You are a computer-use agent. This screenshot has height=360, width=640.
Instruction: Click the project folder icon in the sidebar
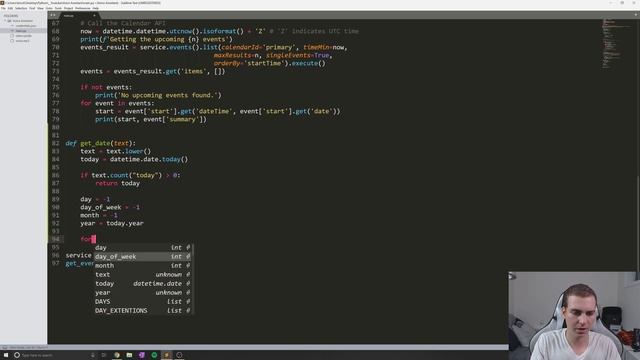(10, 21)
